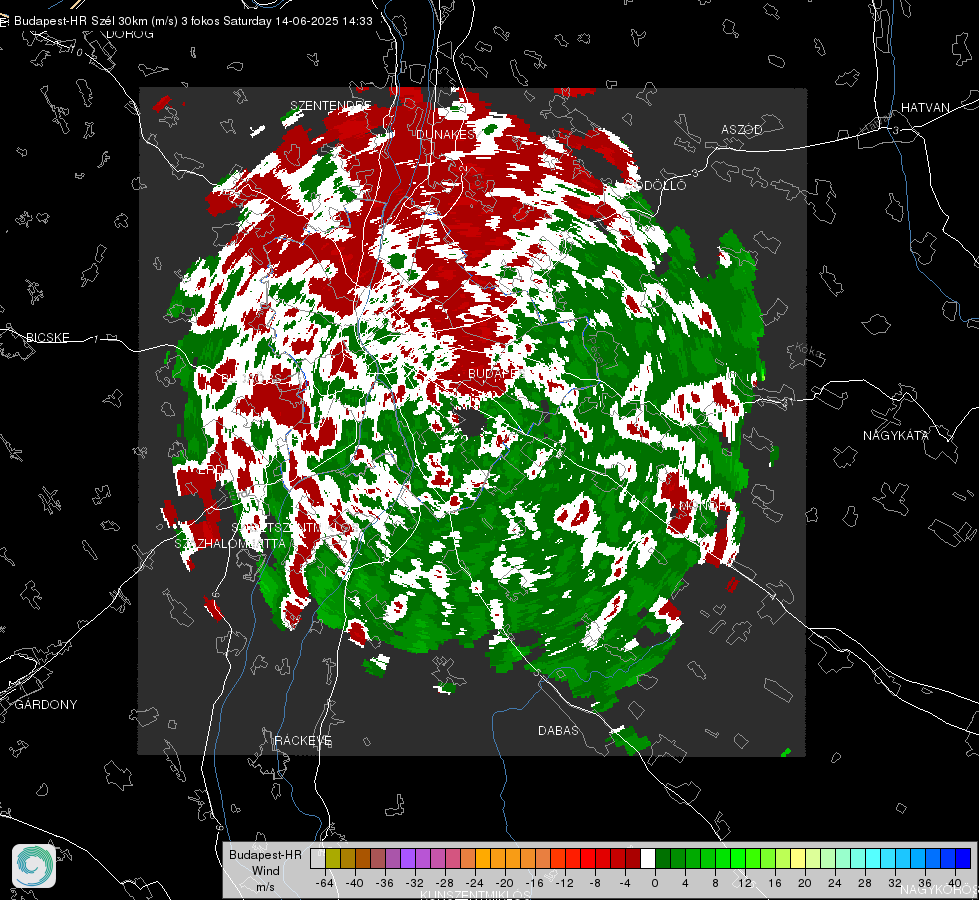
Task: Click the -32 value on the legend scale
Action: pos(415,883)
